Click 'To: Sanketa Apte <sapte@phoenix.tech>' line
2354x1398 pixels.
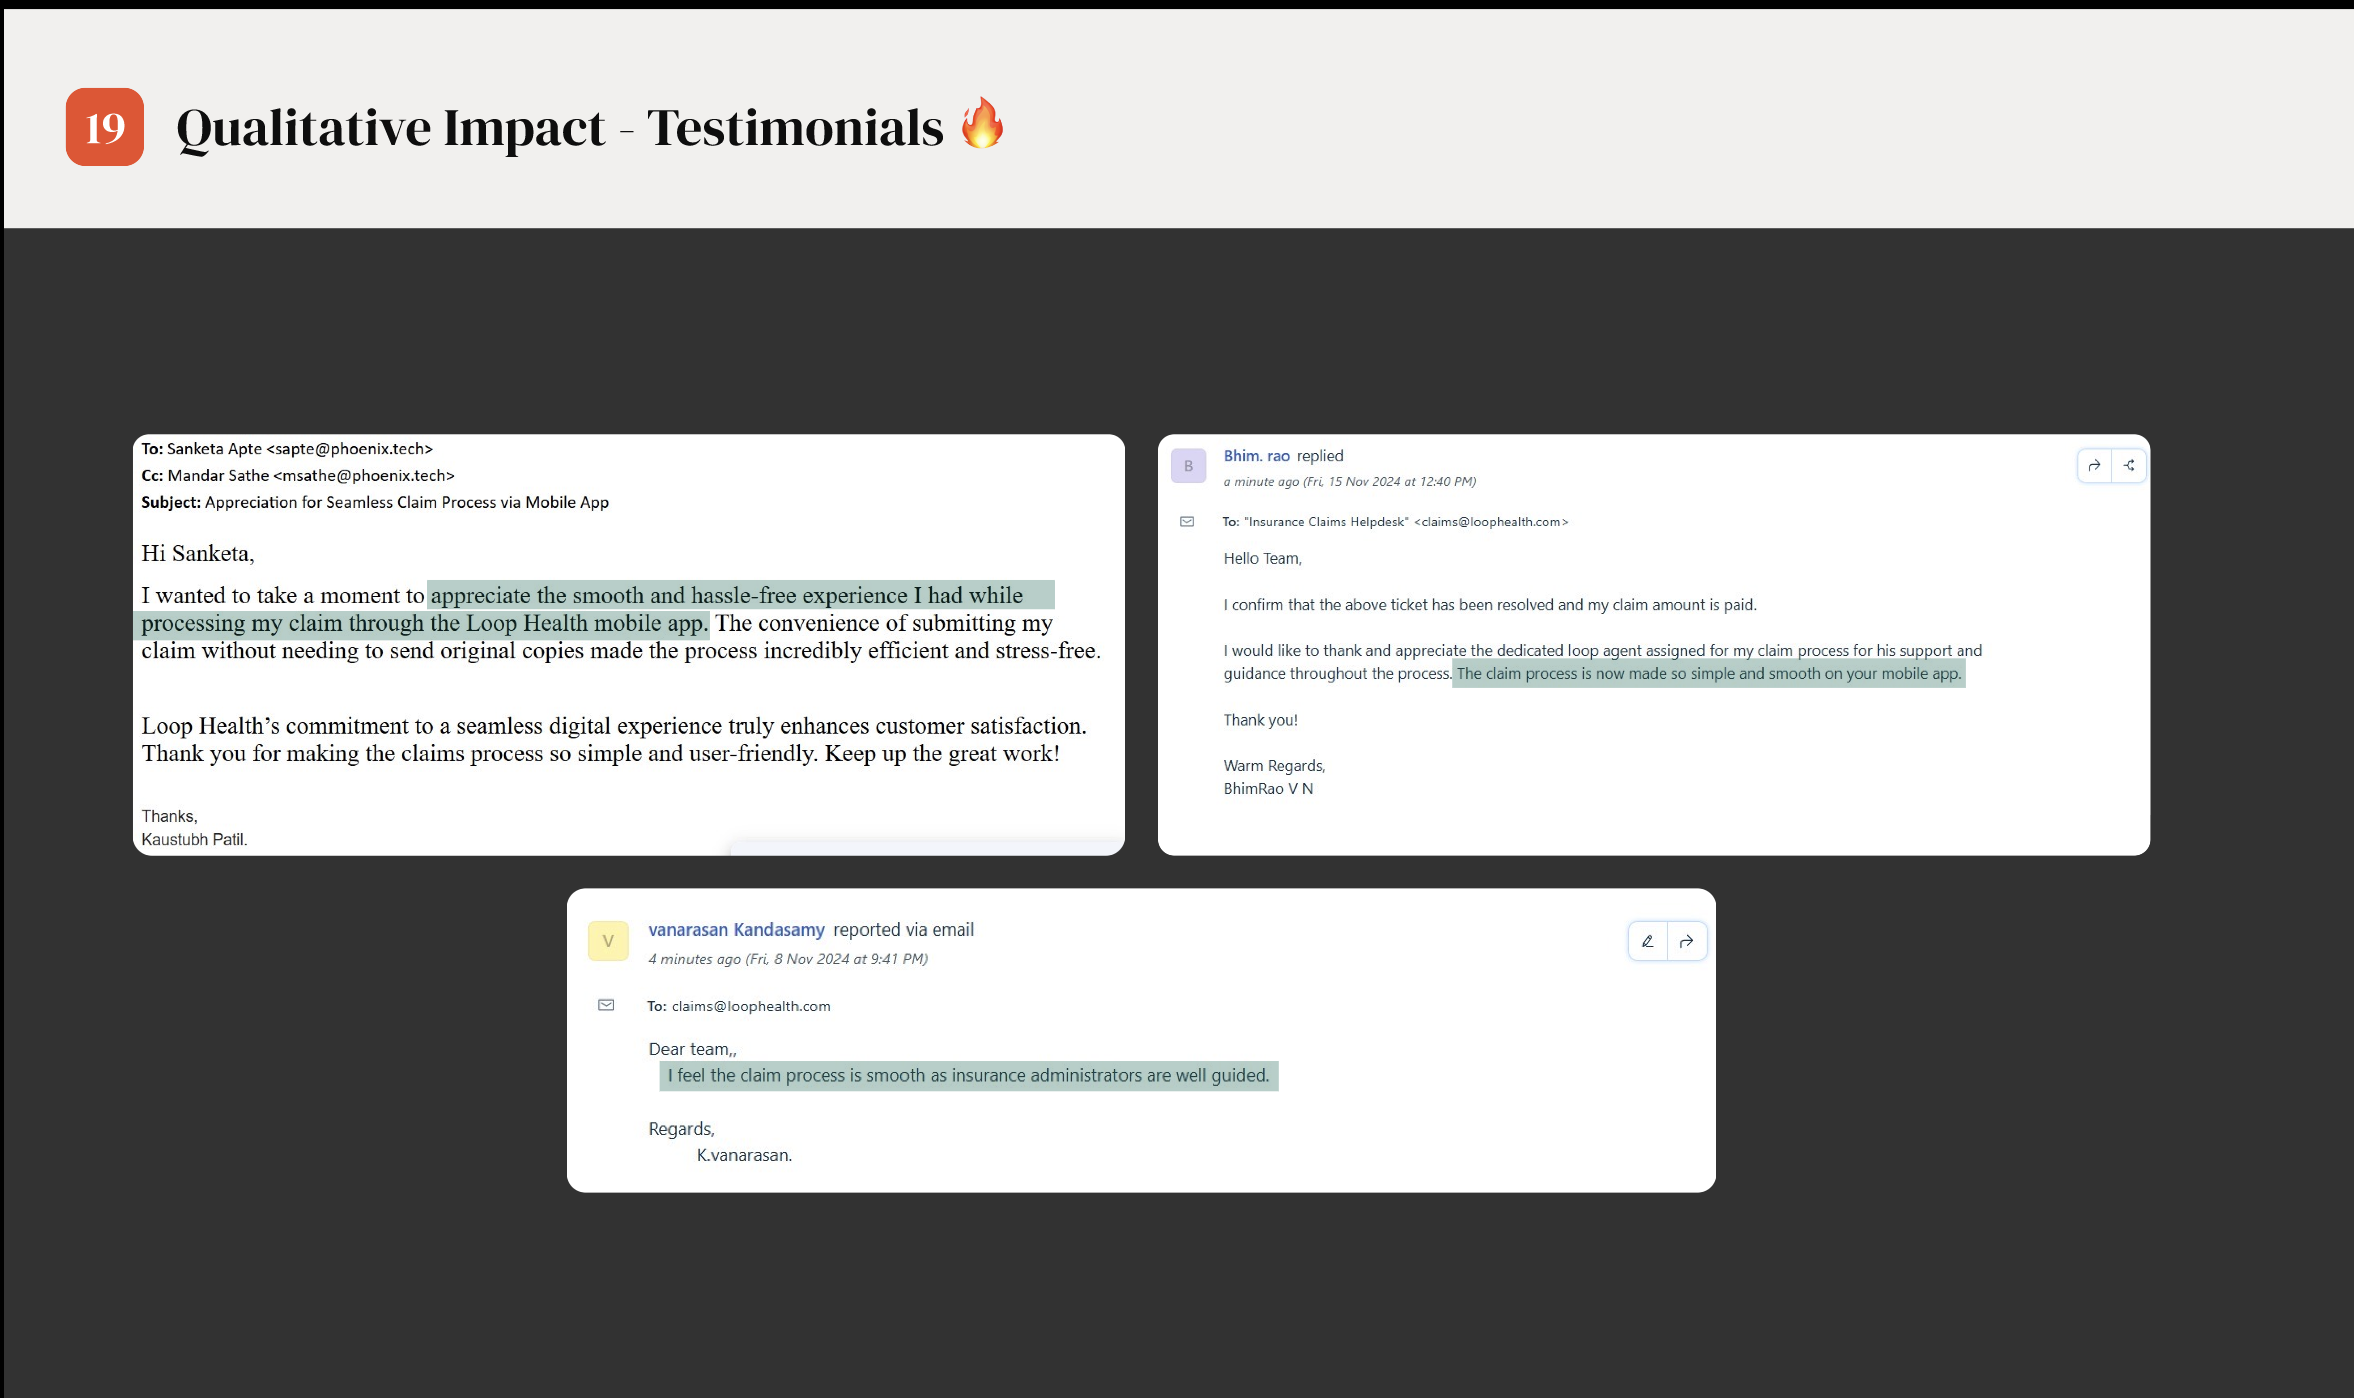point(287,449)
